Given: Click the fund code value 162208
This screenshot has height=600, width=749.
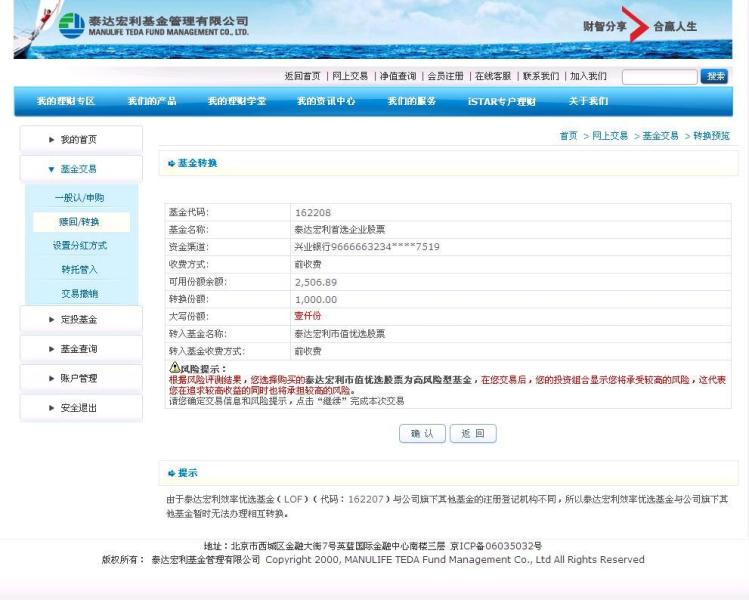Looking at the screenshot, I should [313, 213].
